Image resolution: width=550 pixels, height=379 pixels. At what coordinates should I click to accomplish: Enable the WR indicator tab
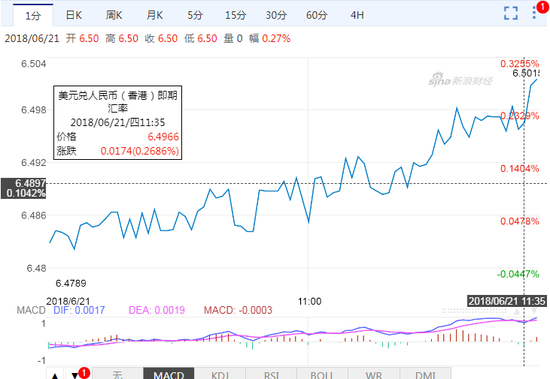(x=374, y=374)
